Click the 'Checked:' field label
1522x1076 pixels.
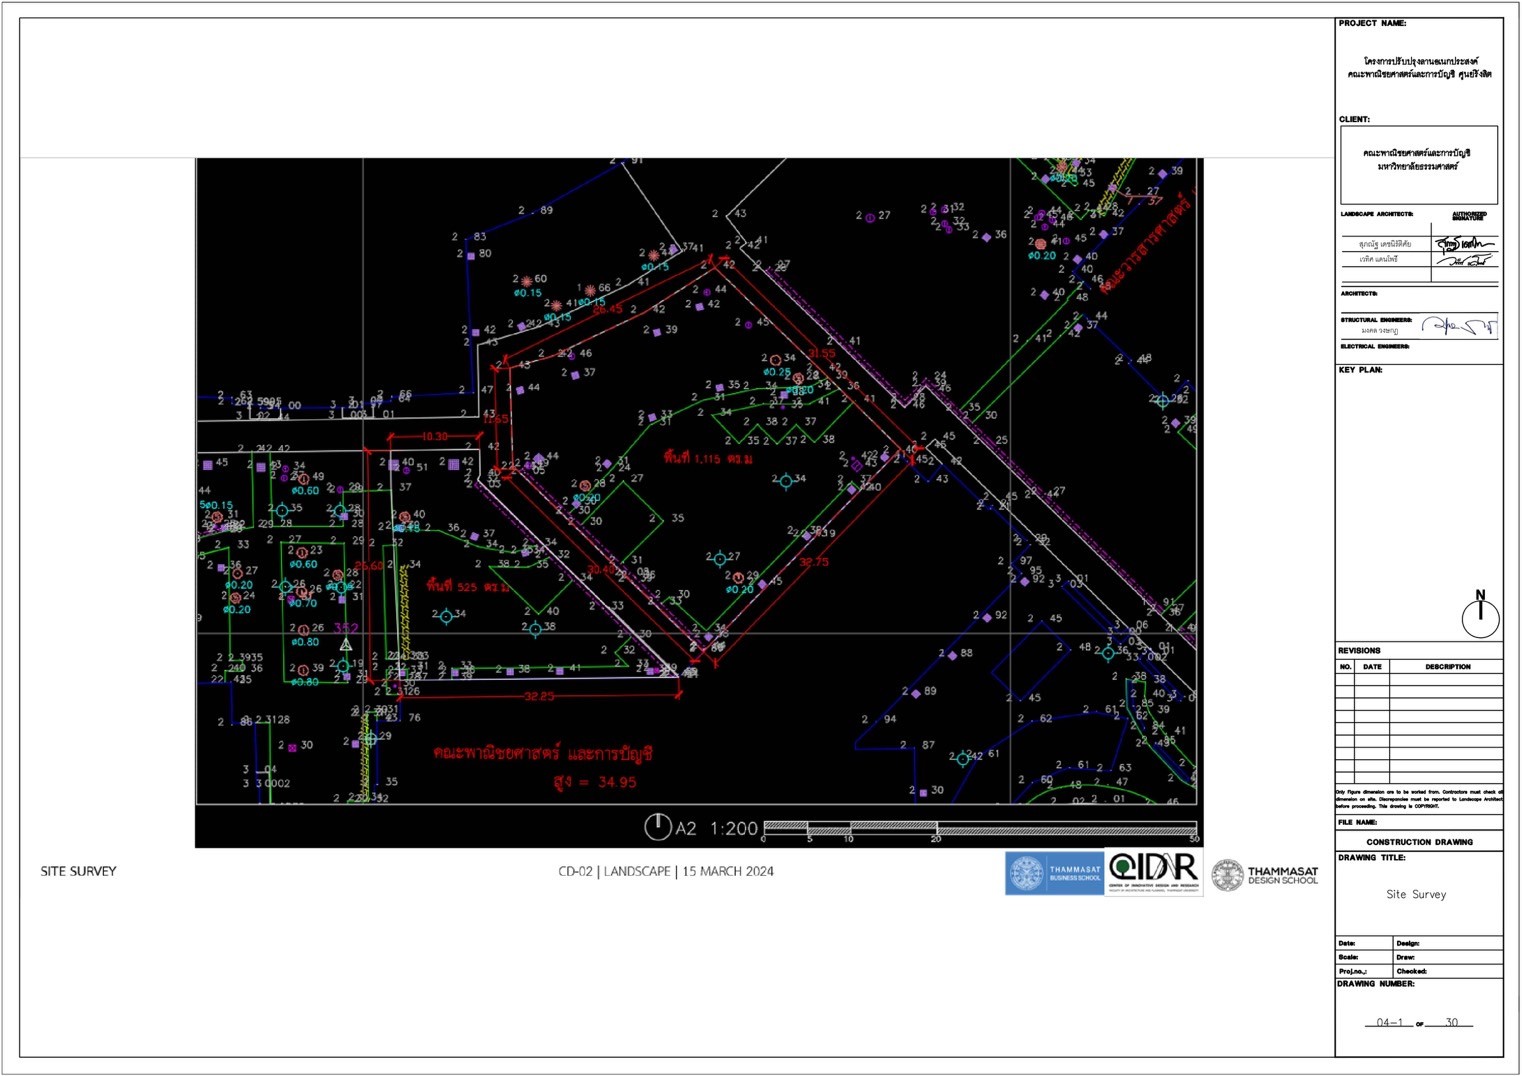pyautogui.click(x=1411, y=971)
